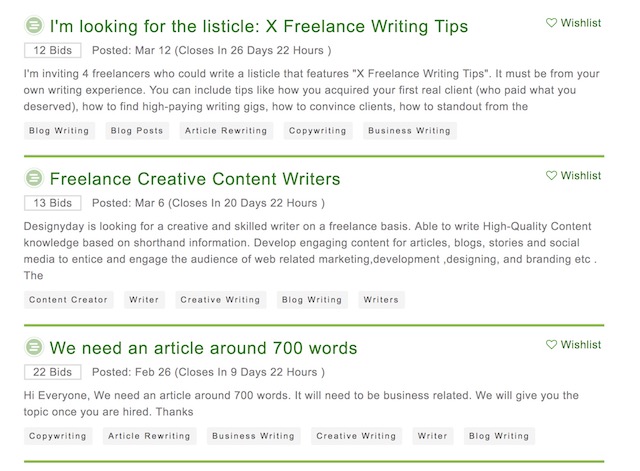640x471 pixels.
Task: Open the Freelance Creative Content Writers posting
Action: pos(195,179)
